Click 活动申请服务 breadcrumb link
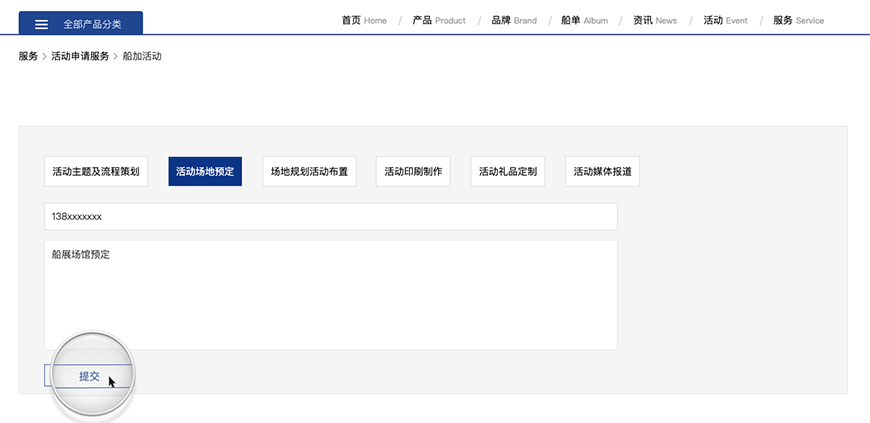The width and height of the screenshot is (870, 423). pyautogui.click(x=80, y=56)
